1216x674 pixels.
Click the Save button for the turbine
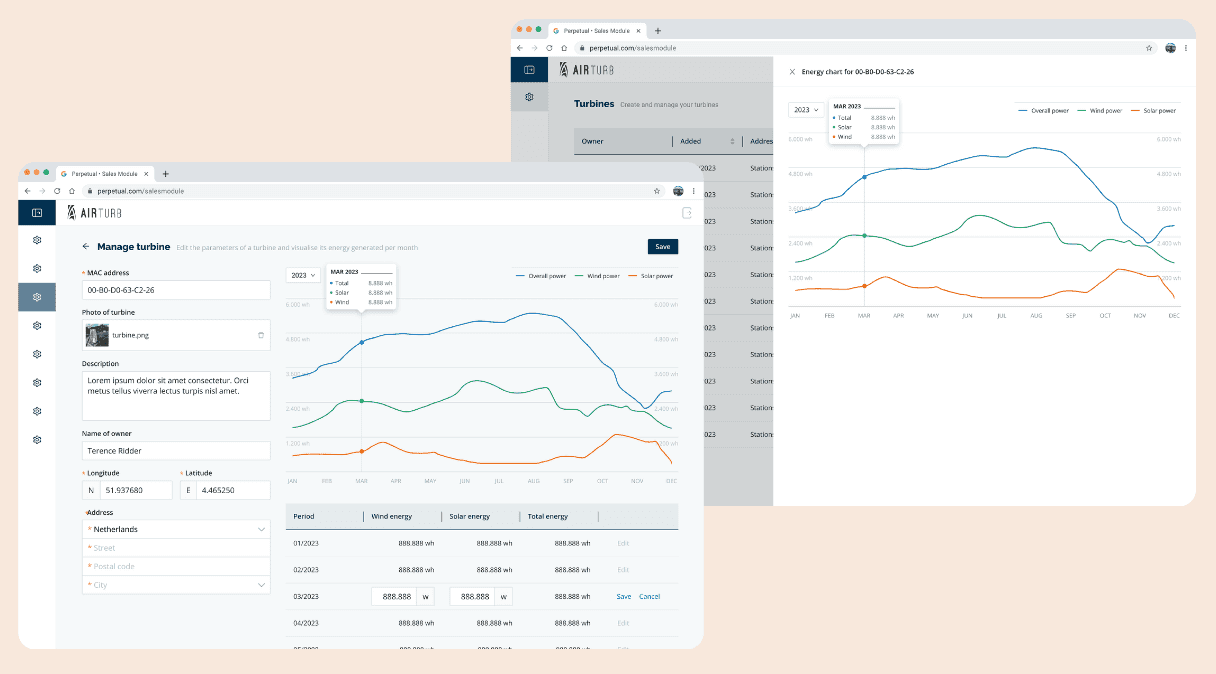[x=663, y=246]
